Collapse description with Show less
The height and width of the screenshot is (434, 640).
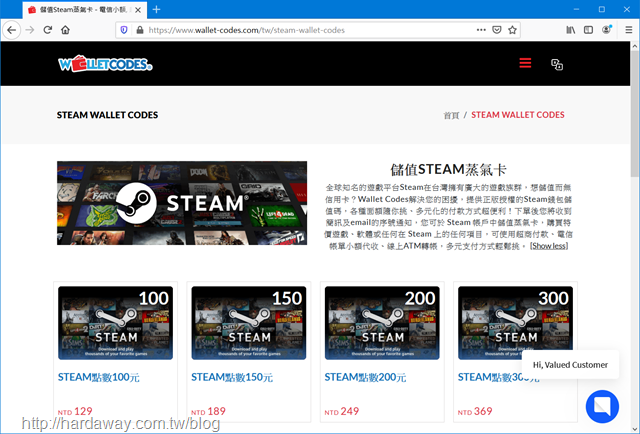coord(549,246)
